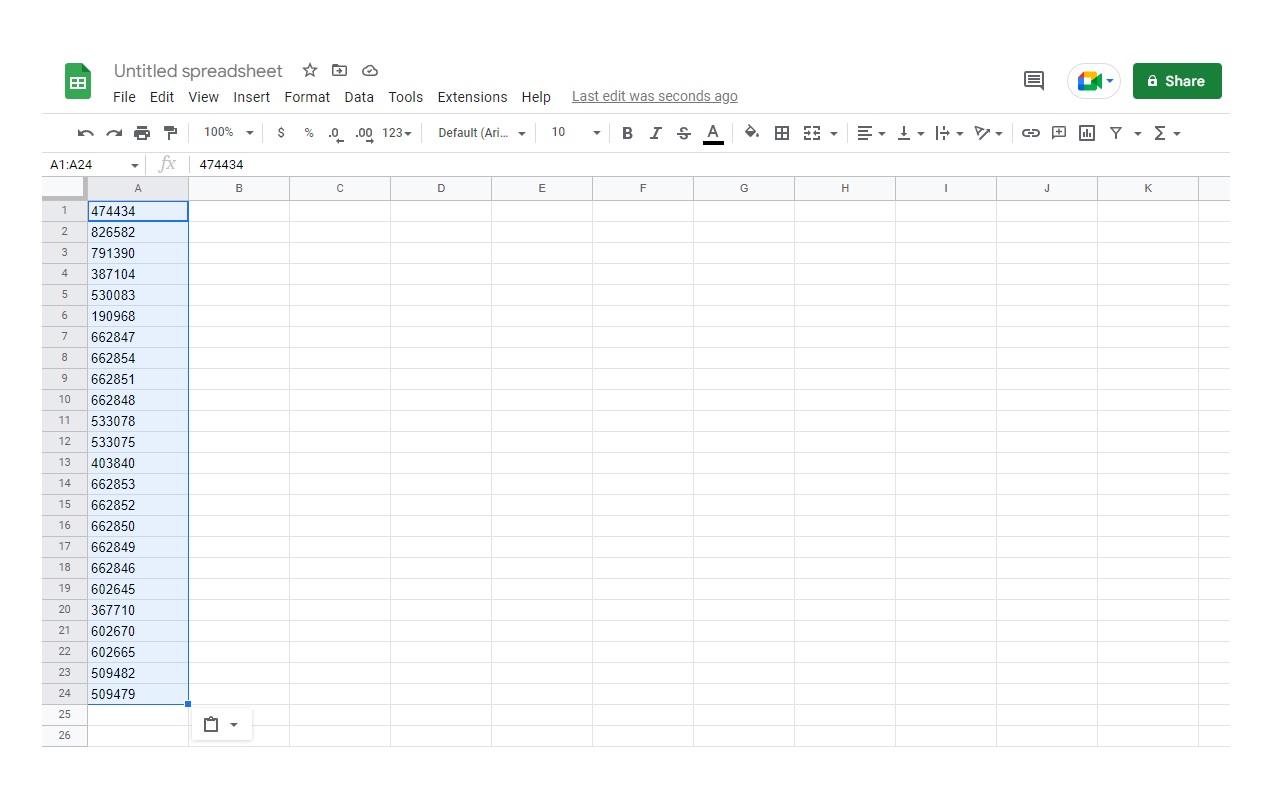Image resolution: width=1280 pixels, height=800 pixels.
Task: Redo the last action
Action: coord(114,133)
